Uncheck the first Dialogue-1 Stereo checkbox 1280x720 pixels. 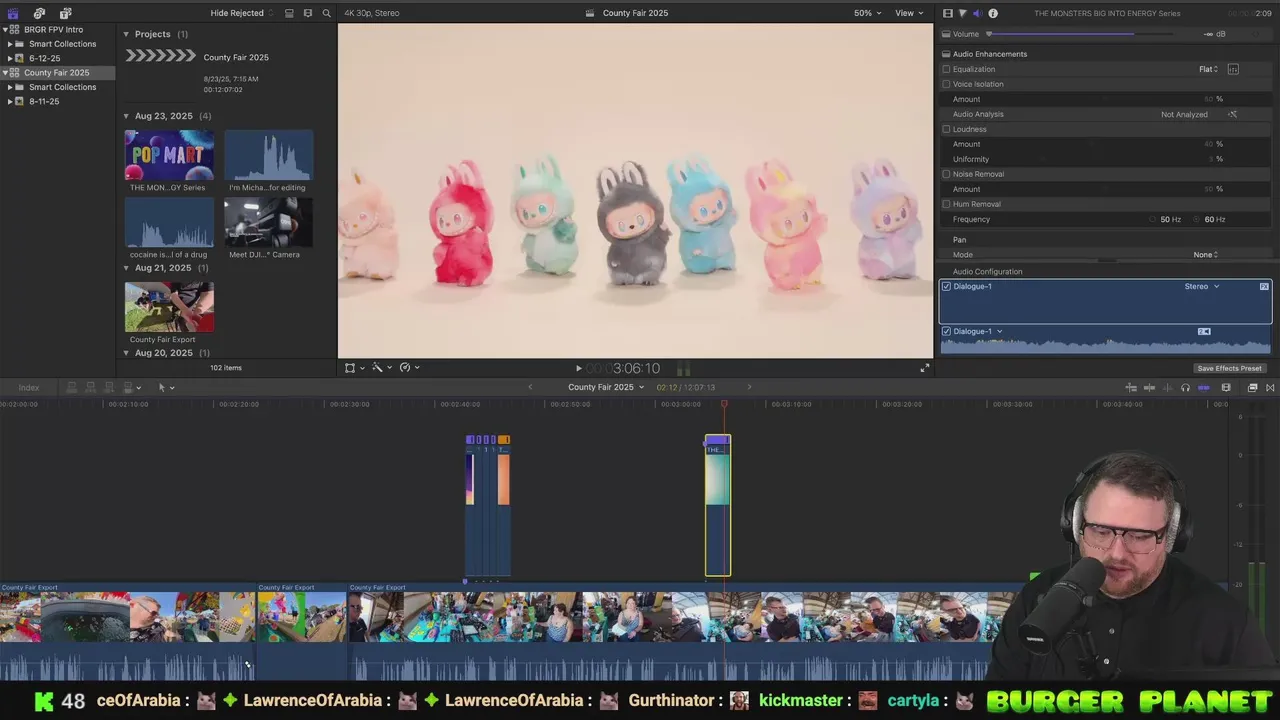pos(946,287)
